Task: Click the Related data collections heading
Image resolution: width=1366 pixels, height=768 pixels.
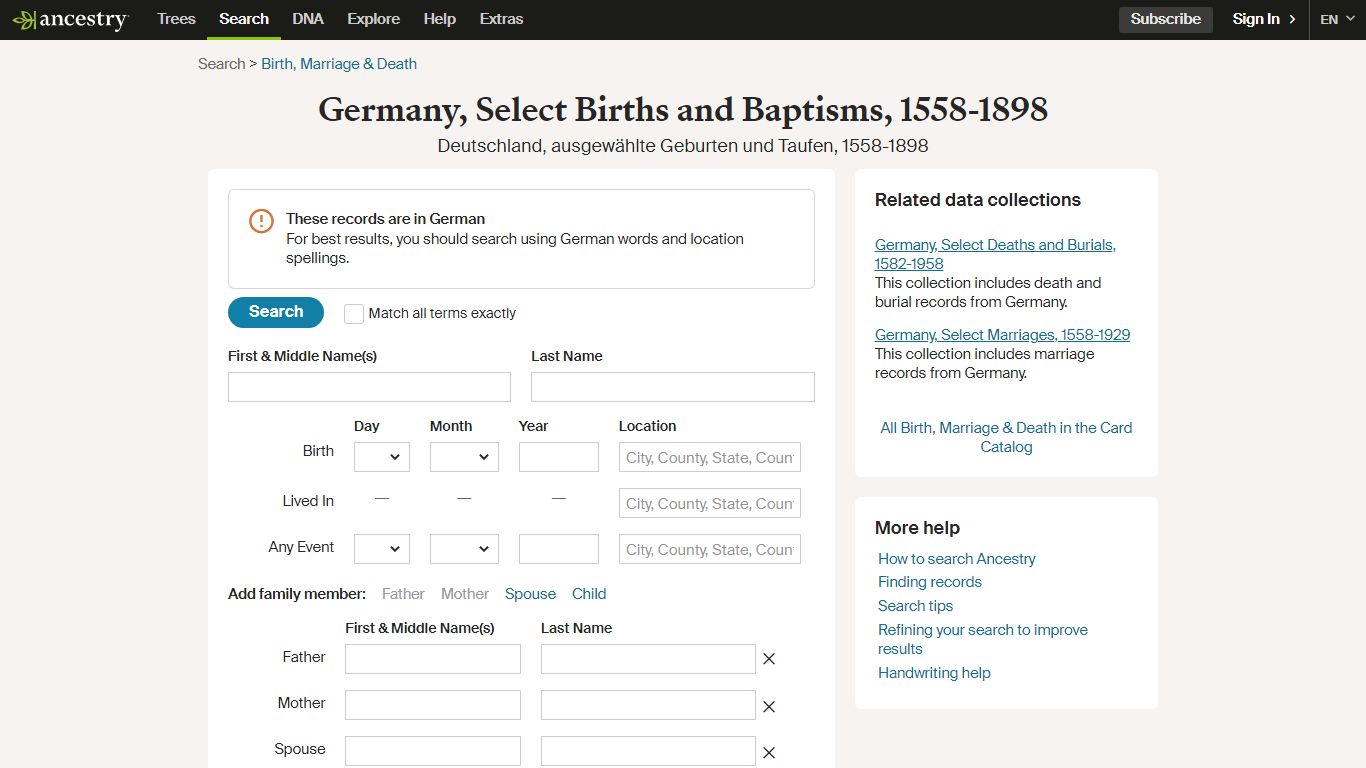Action: pos(978,200)
